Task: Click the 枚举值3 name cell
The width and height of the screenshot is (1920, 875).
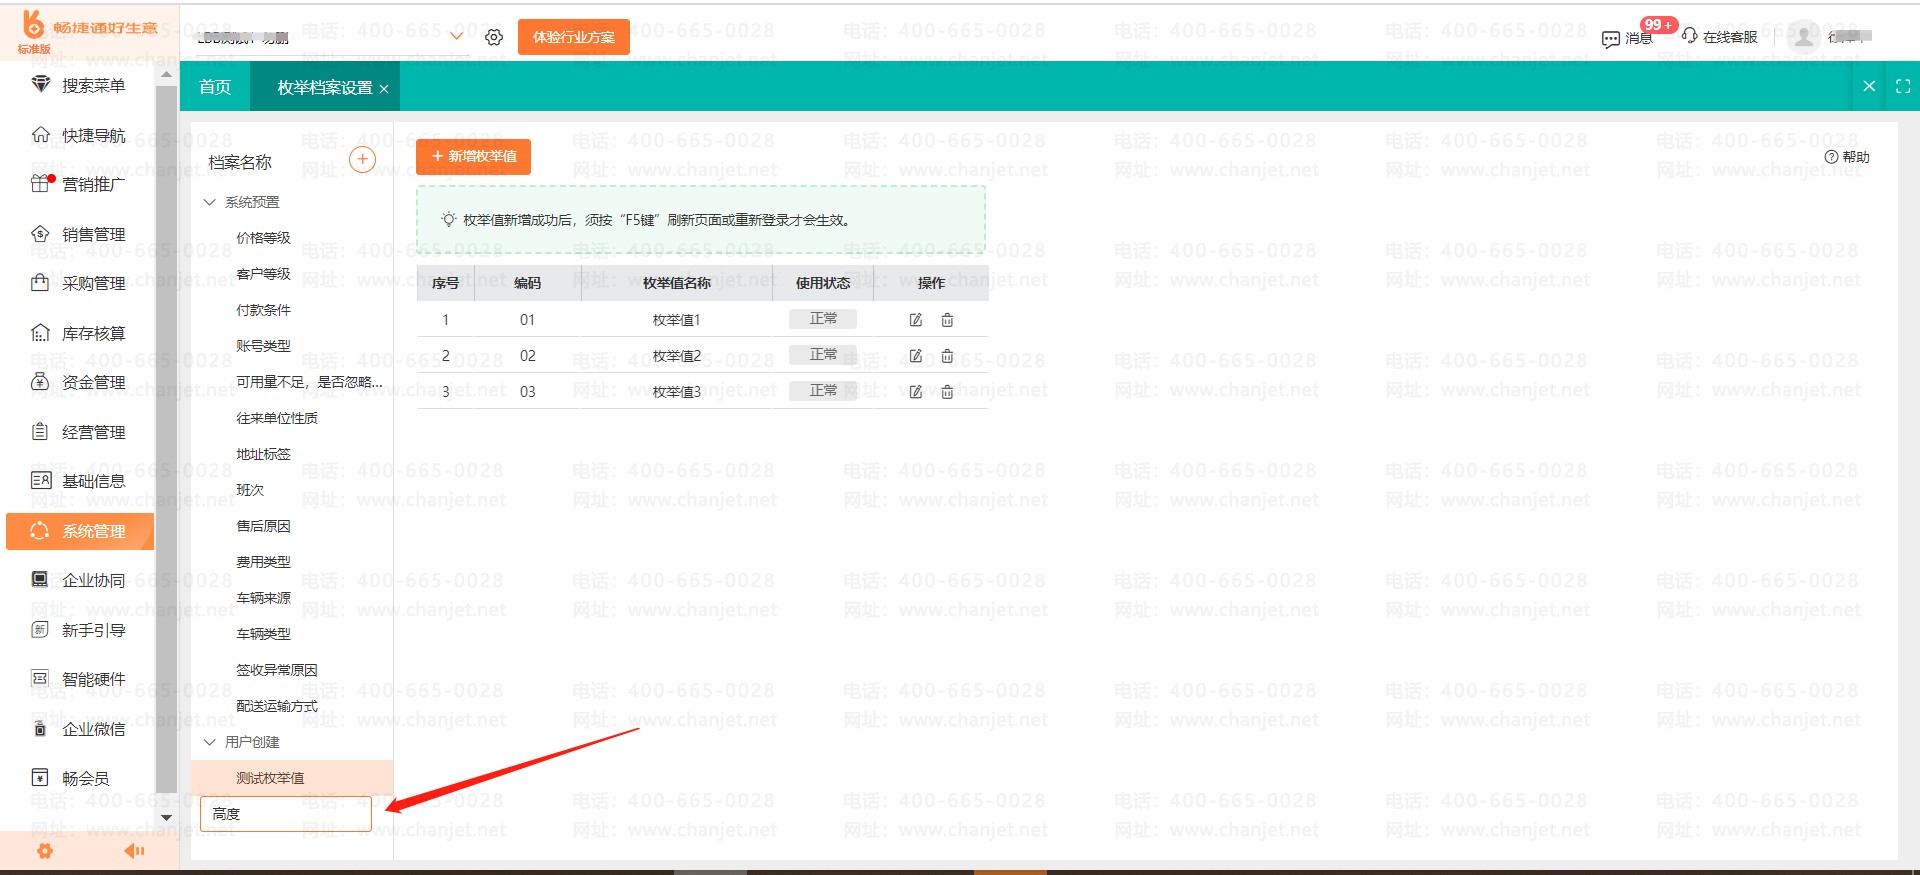Action: click(x=677, y=392)
